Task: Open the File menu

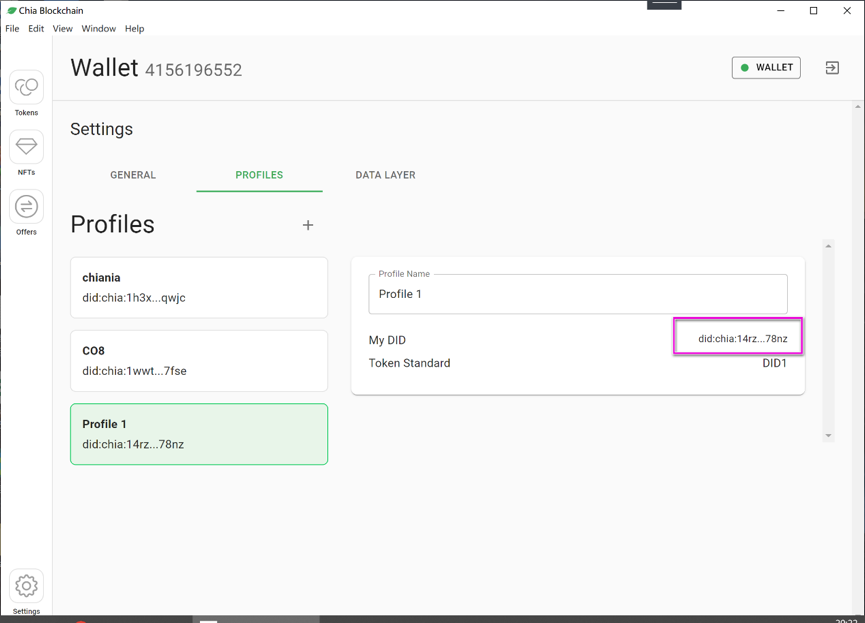Action: tap(12, 29)
